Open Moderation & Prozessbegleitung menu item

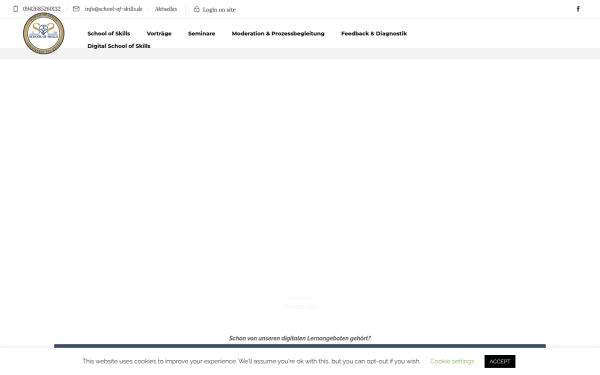pos(278,33)
